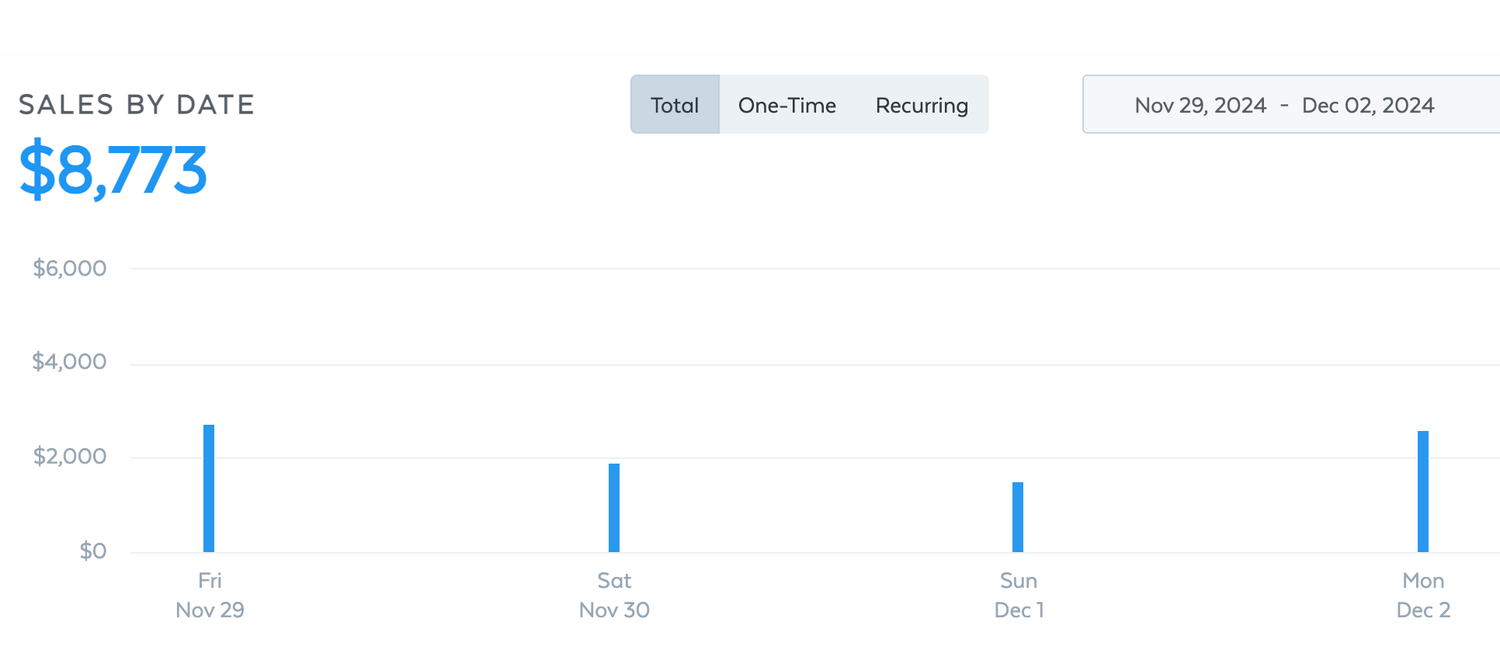Select the One-Time sales tab

[787, 105]
